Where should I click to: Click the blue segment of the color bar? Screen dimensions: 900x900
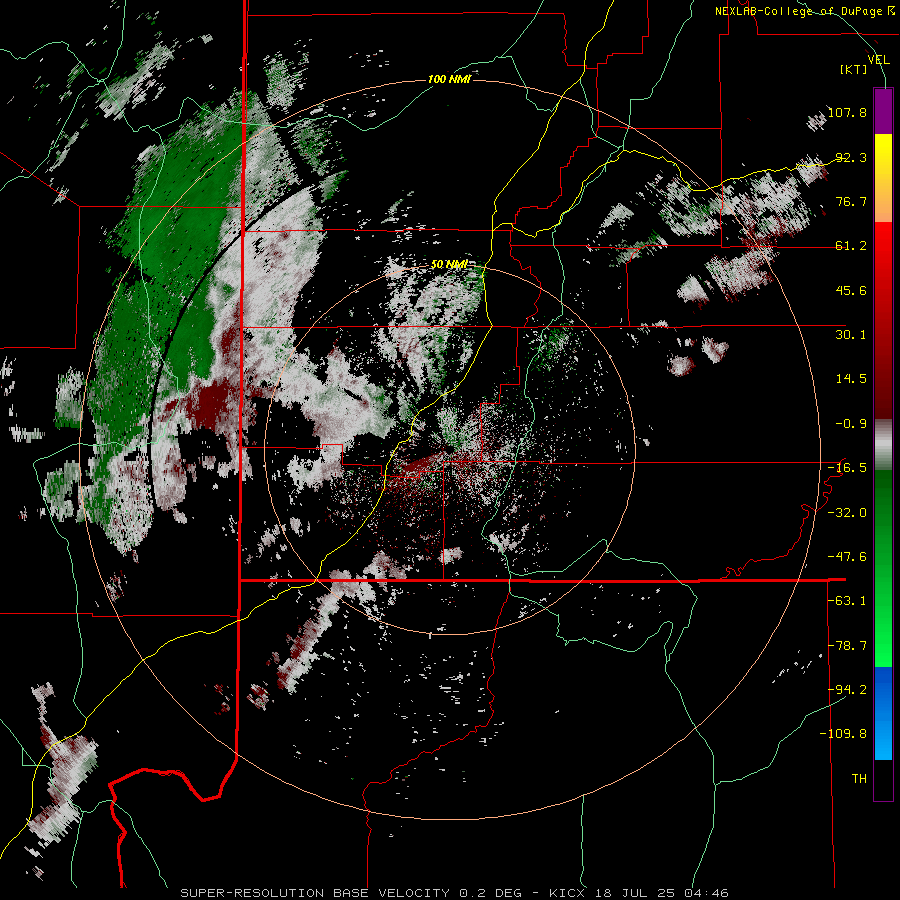(x=883, y=713)
